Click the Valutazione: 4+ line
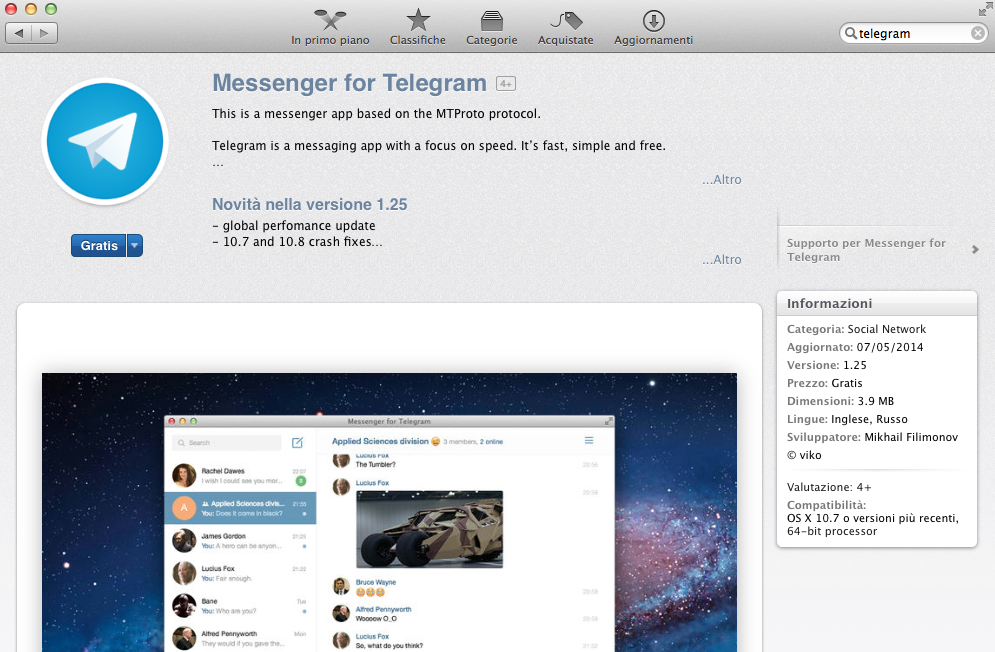The width and height of the screenshot is (995, 652). pos(829,487)
